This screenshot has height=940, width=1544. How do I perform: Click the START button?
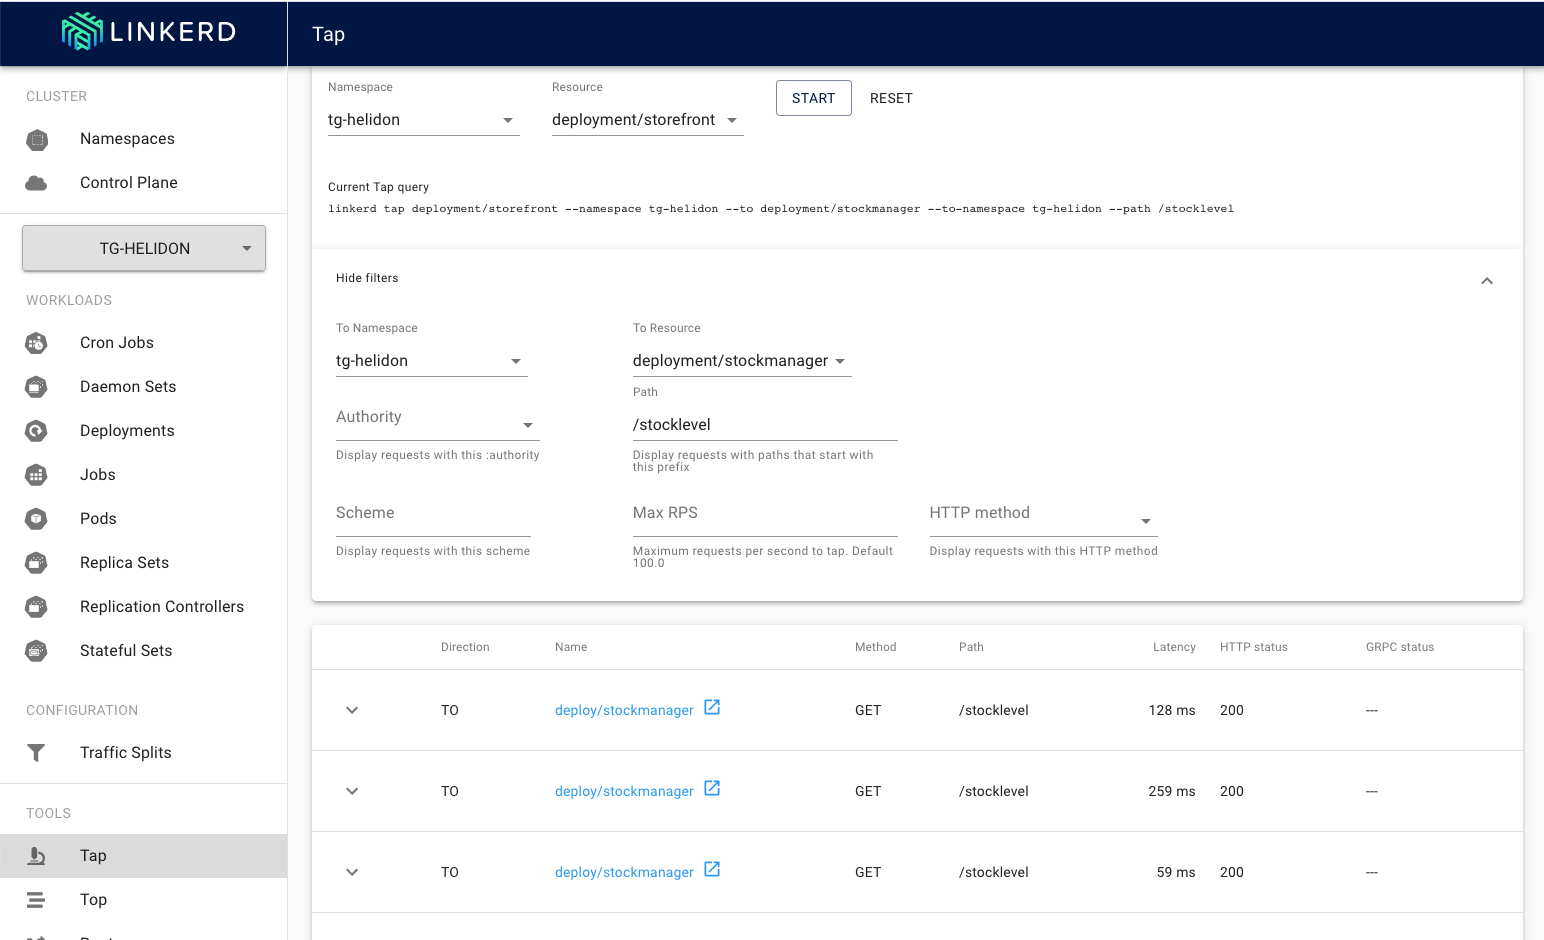click(814, 98)
